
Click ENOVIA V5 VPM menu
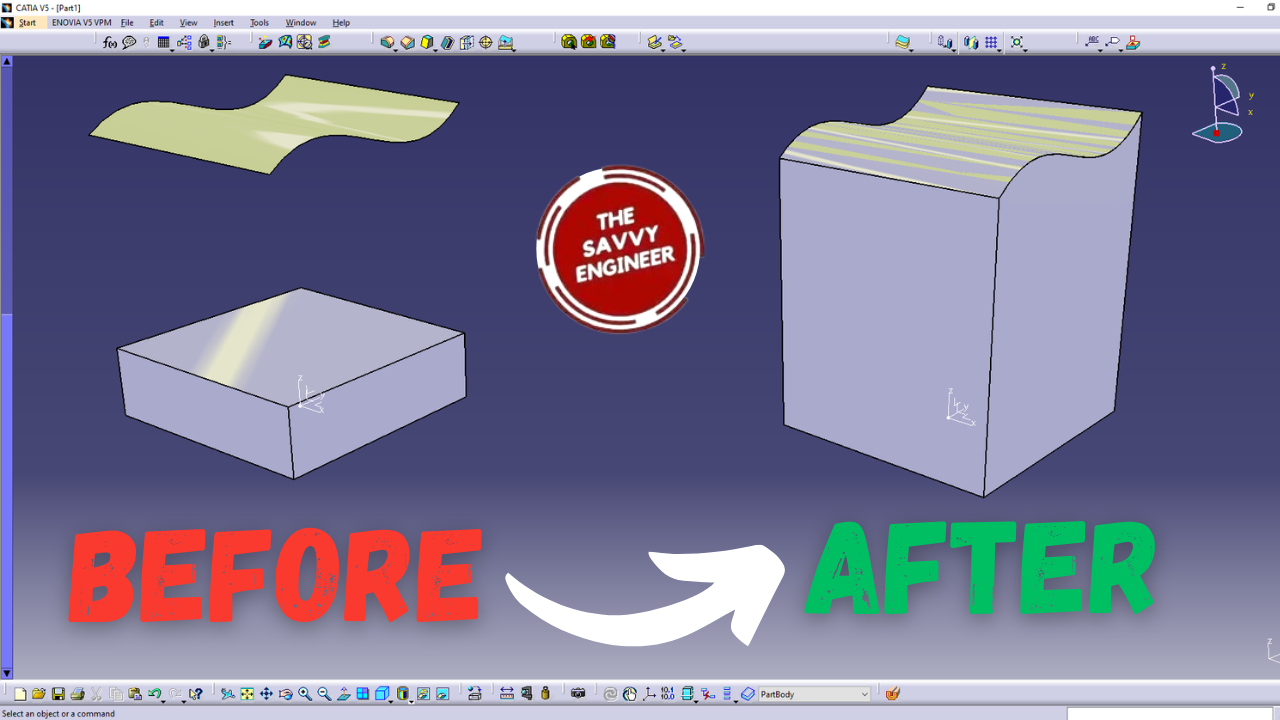coord(82,23)
